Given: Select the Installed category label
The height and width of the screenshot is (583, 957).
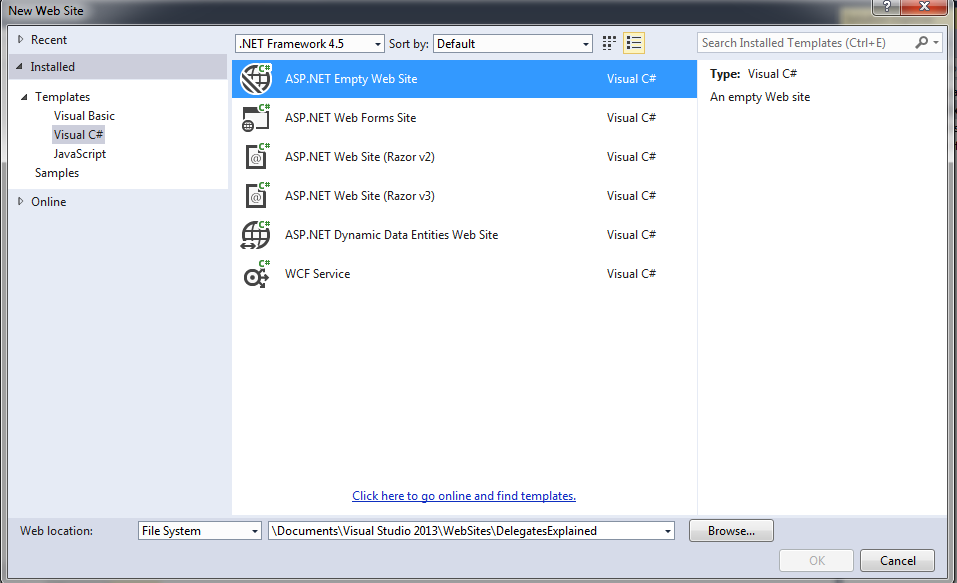Looking at the screenshot, I should point(52,67).
